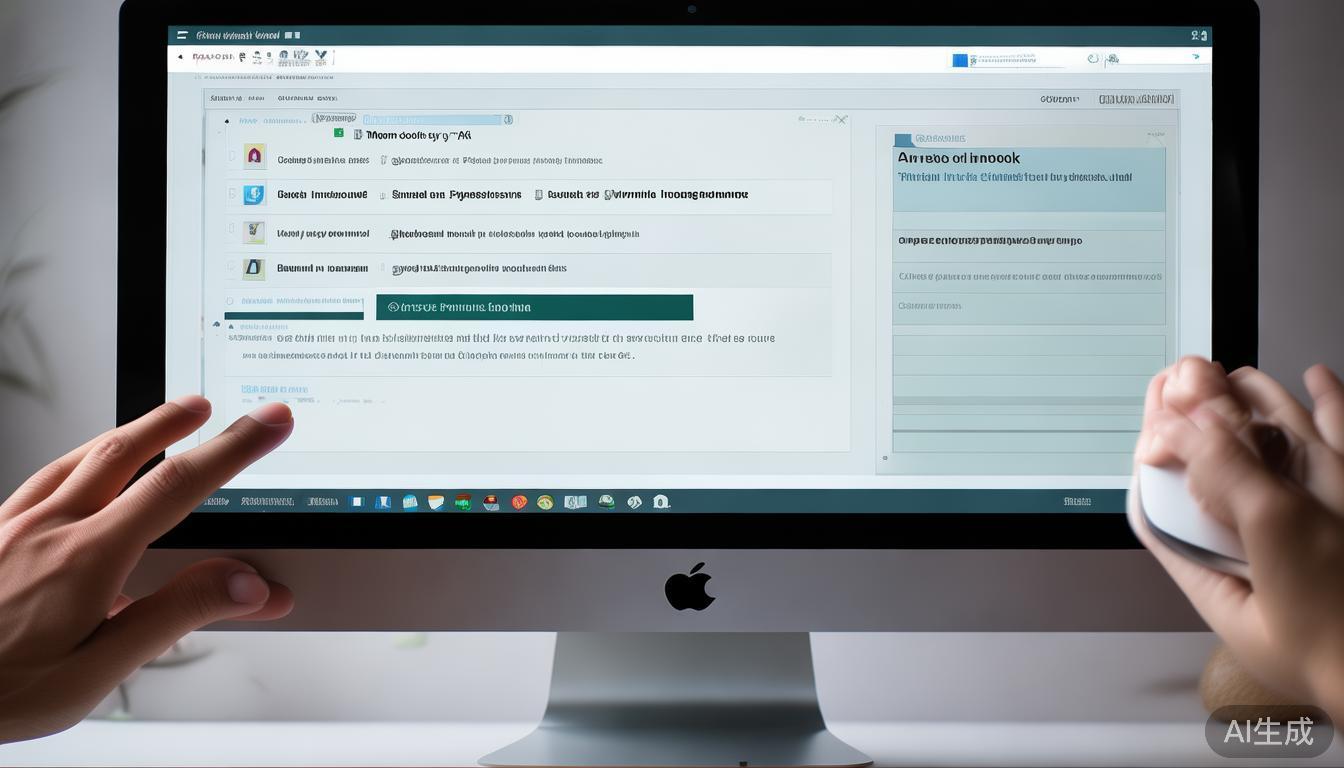Follow the blue link below the paragraph
Viewport: 1344px width, 768px height.
pos(274,389)
